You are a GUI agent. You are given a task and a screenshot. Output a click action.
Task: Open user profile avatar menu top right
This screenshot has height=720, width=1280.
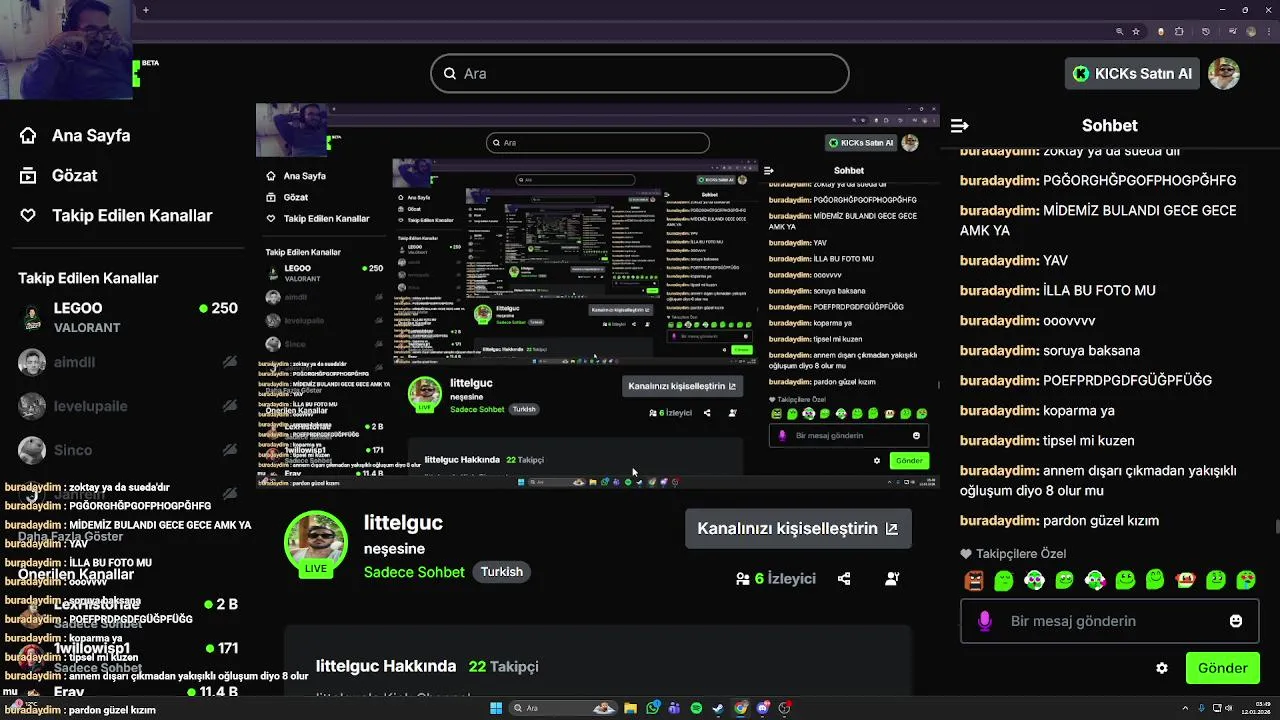1224,73
